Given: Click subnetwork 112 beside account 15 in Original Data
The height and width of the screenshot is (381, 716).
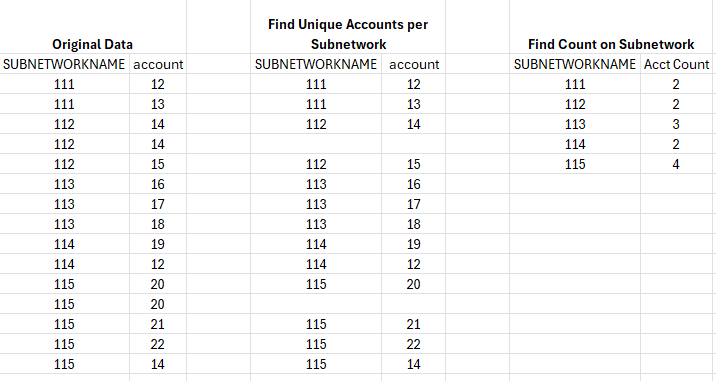Looking at the screenshot, I should 64,164.
